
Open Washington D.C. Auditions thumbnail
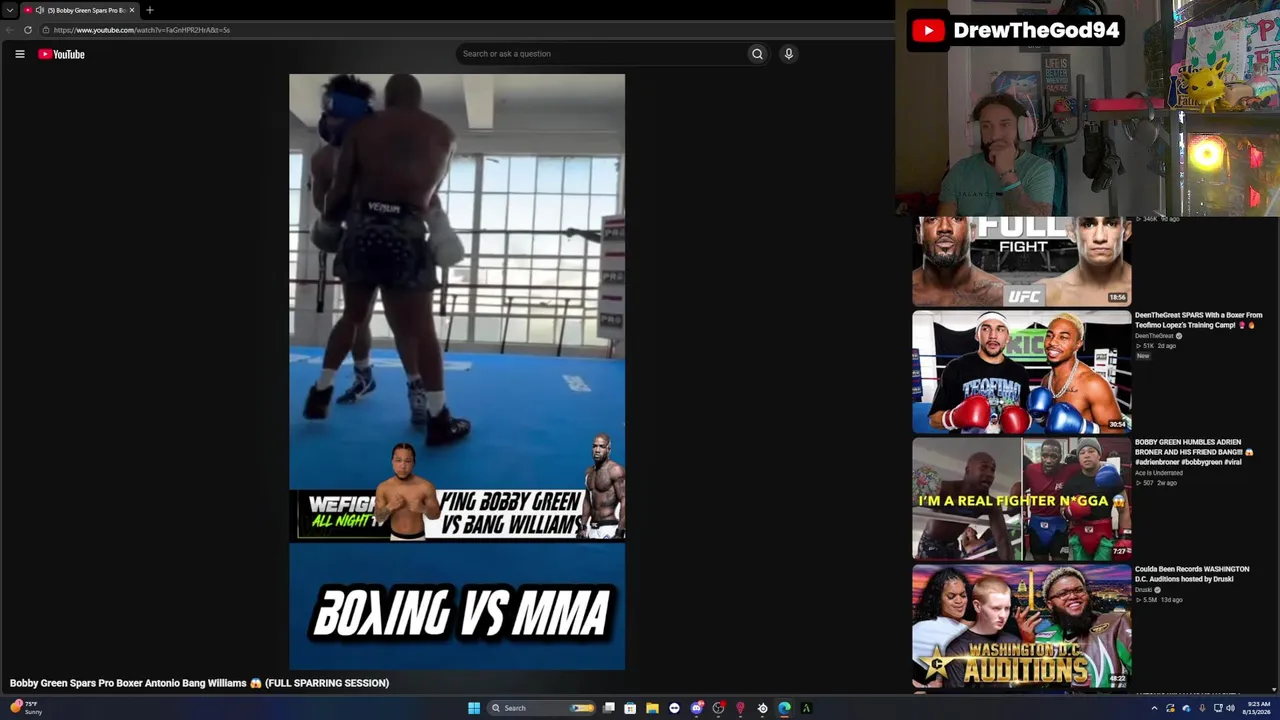point(1021,626)
